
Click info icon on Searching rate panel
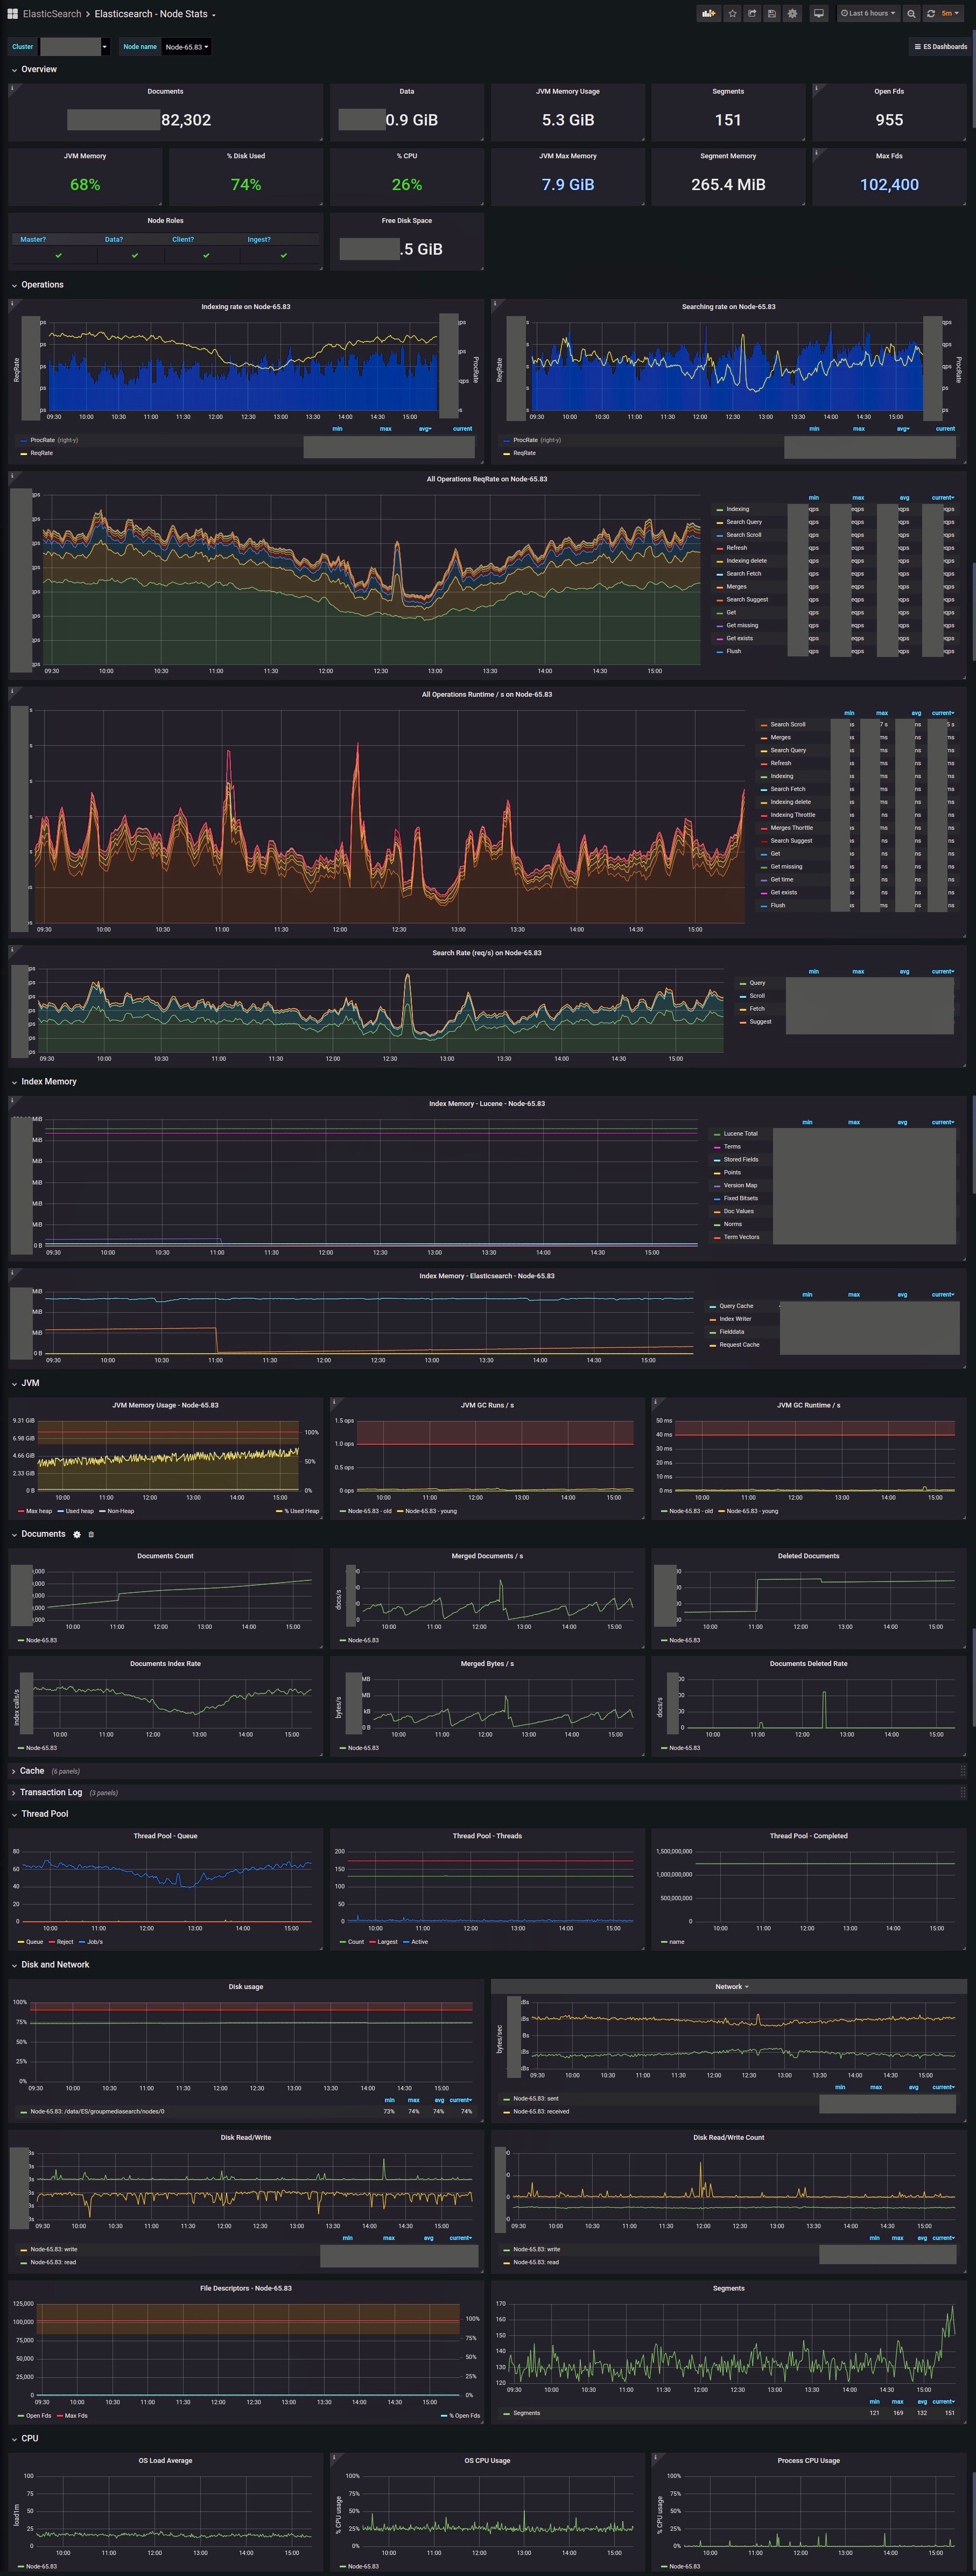click(x=495, y=304)
